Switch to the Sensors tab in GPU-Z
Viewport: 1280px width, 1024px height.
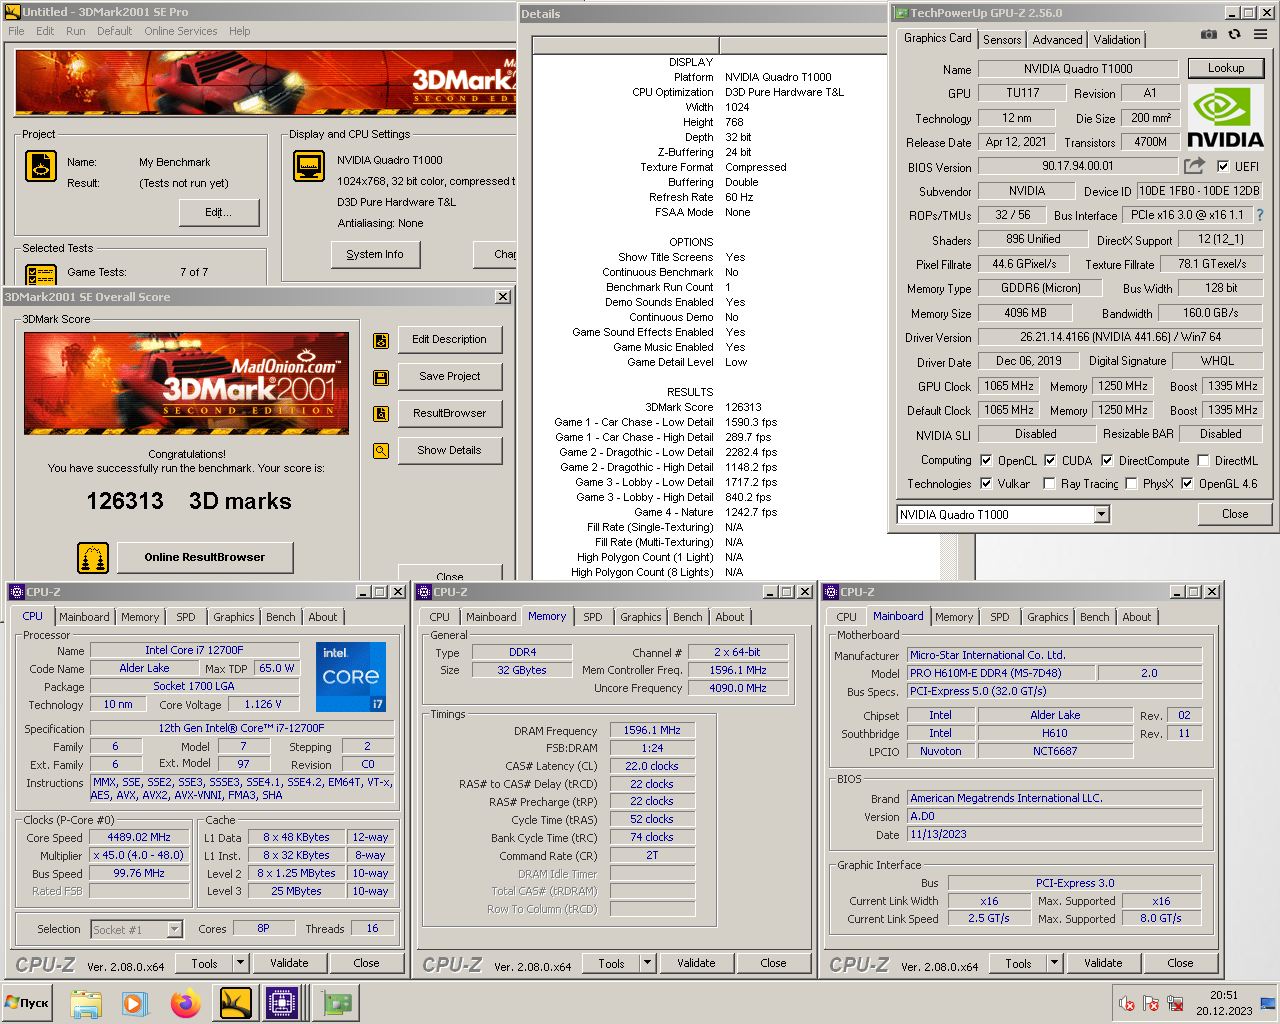[x=1002, y=40]
